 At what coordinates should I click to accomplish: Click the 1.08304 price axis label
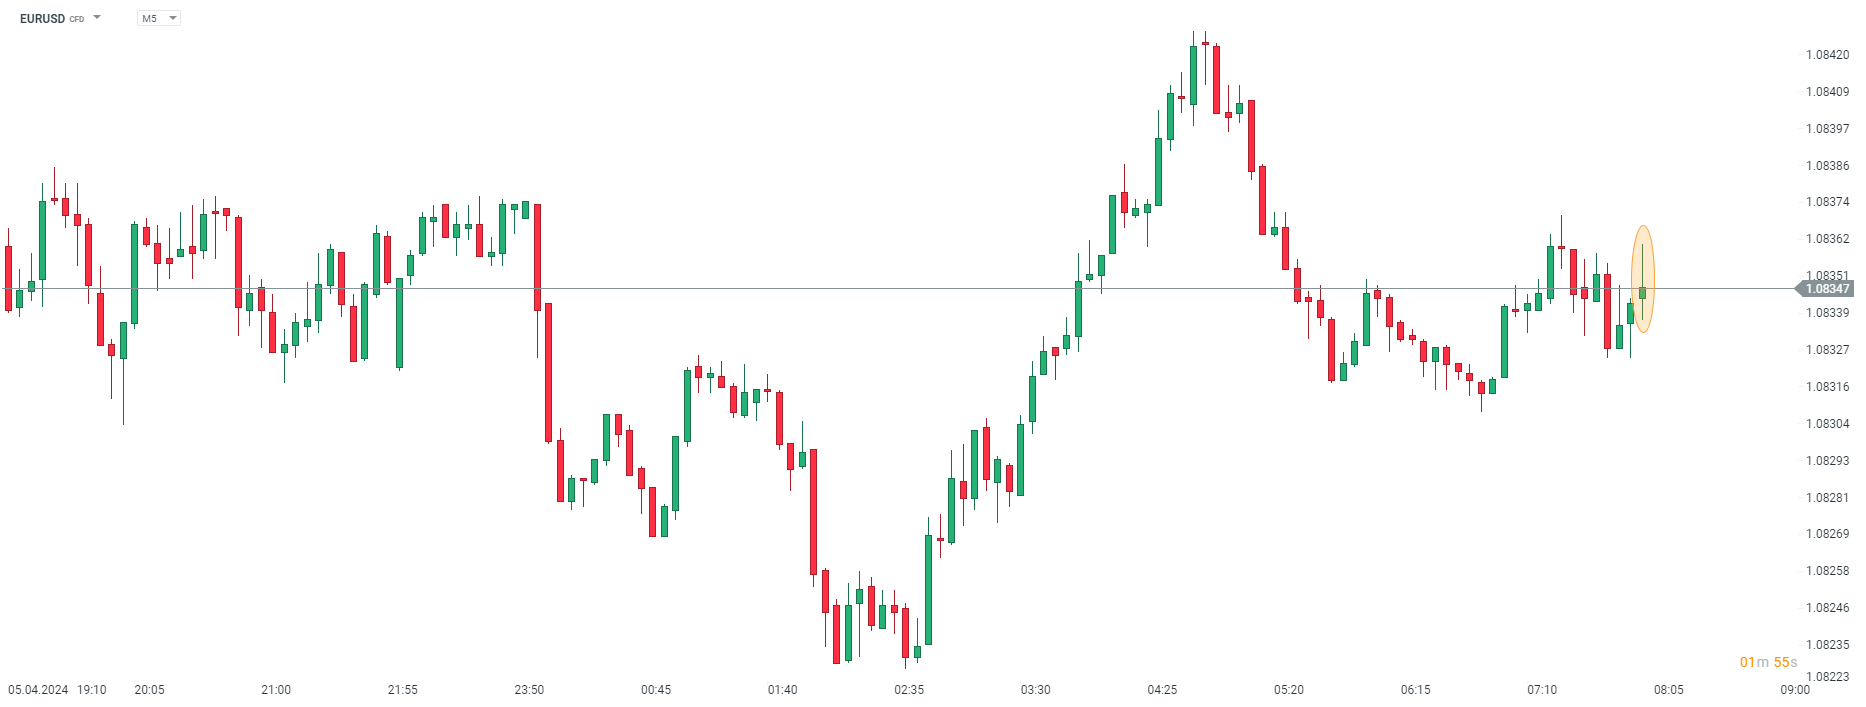pyautogui.click(x=1827, y=424)
